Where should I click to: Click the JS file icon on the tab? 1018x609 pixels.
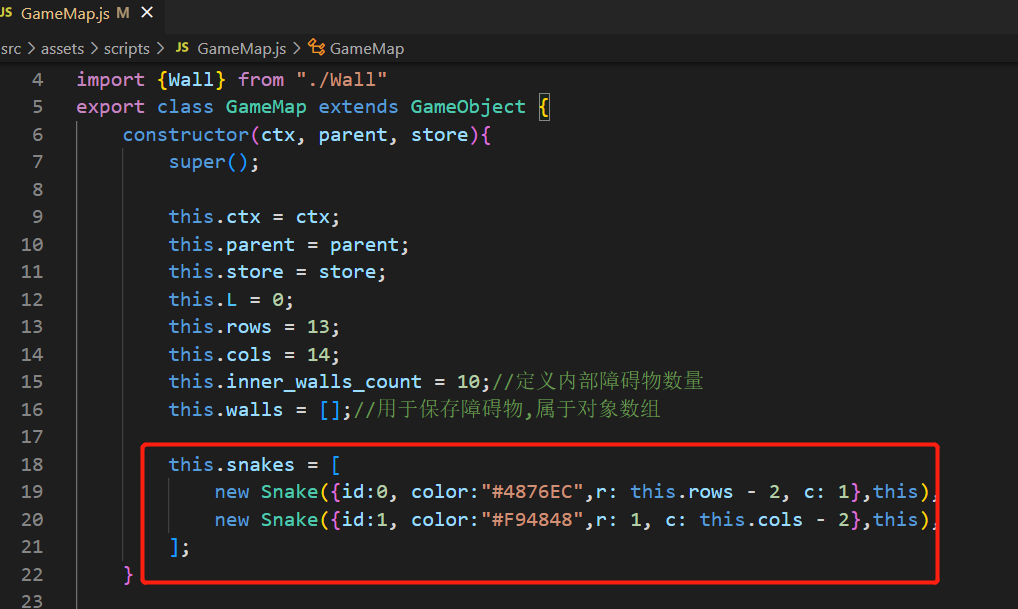coord(6,13)
